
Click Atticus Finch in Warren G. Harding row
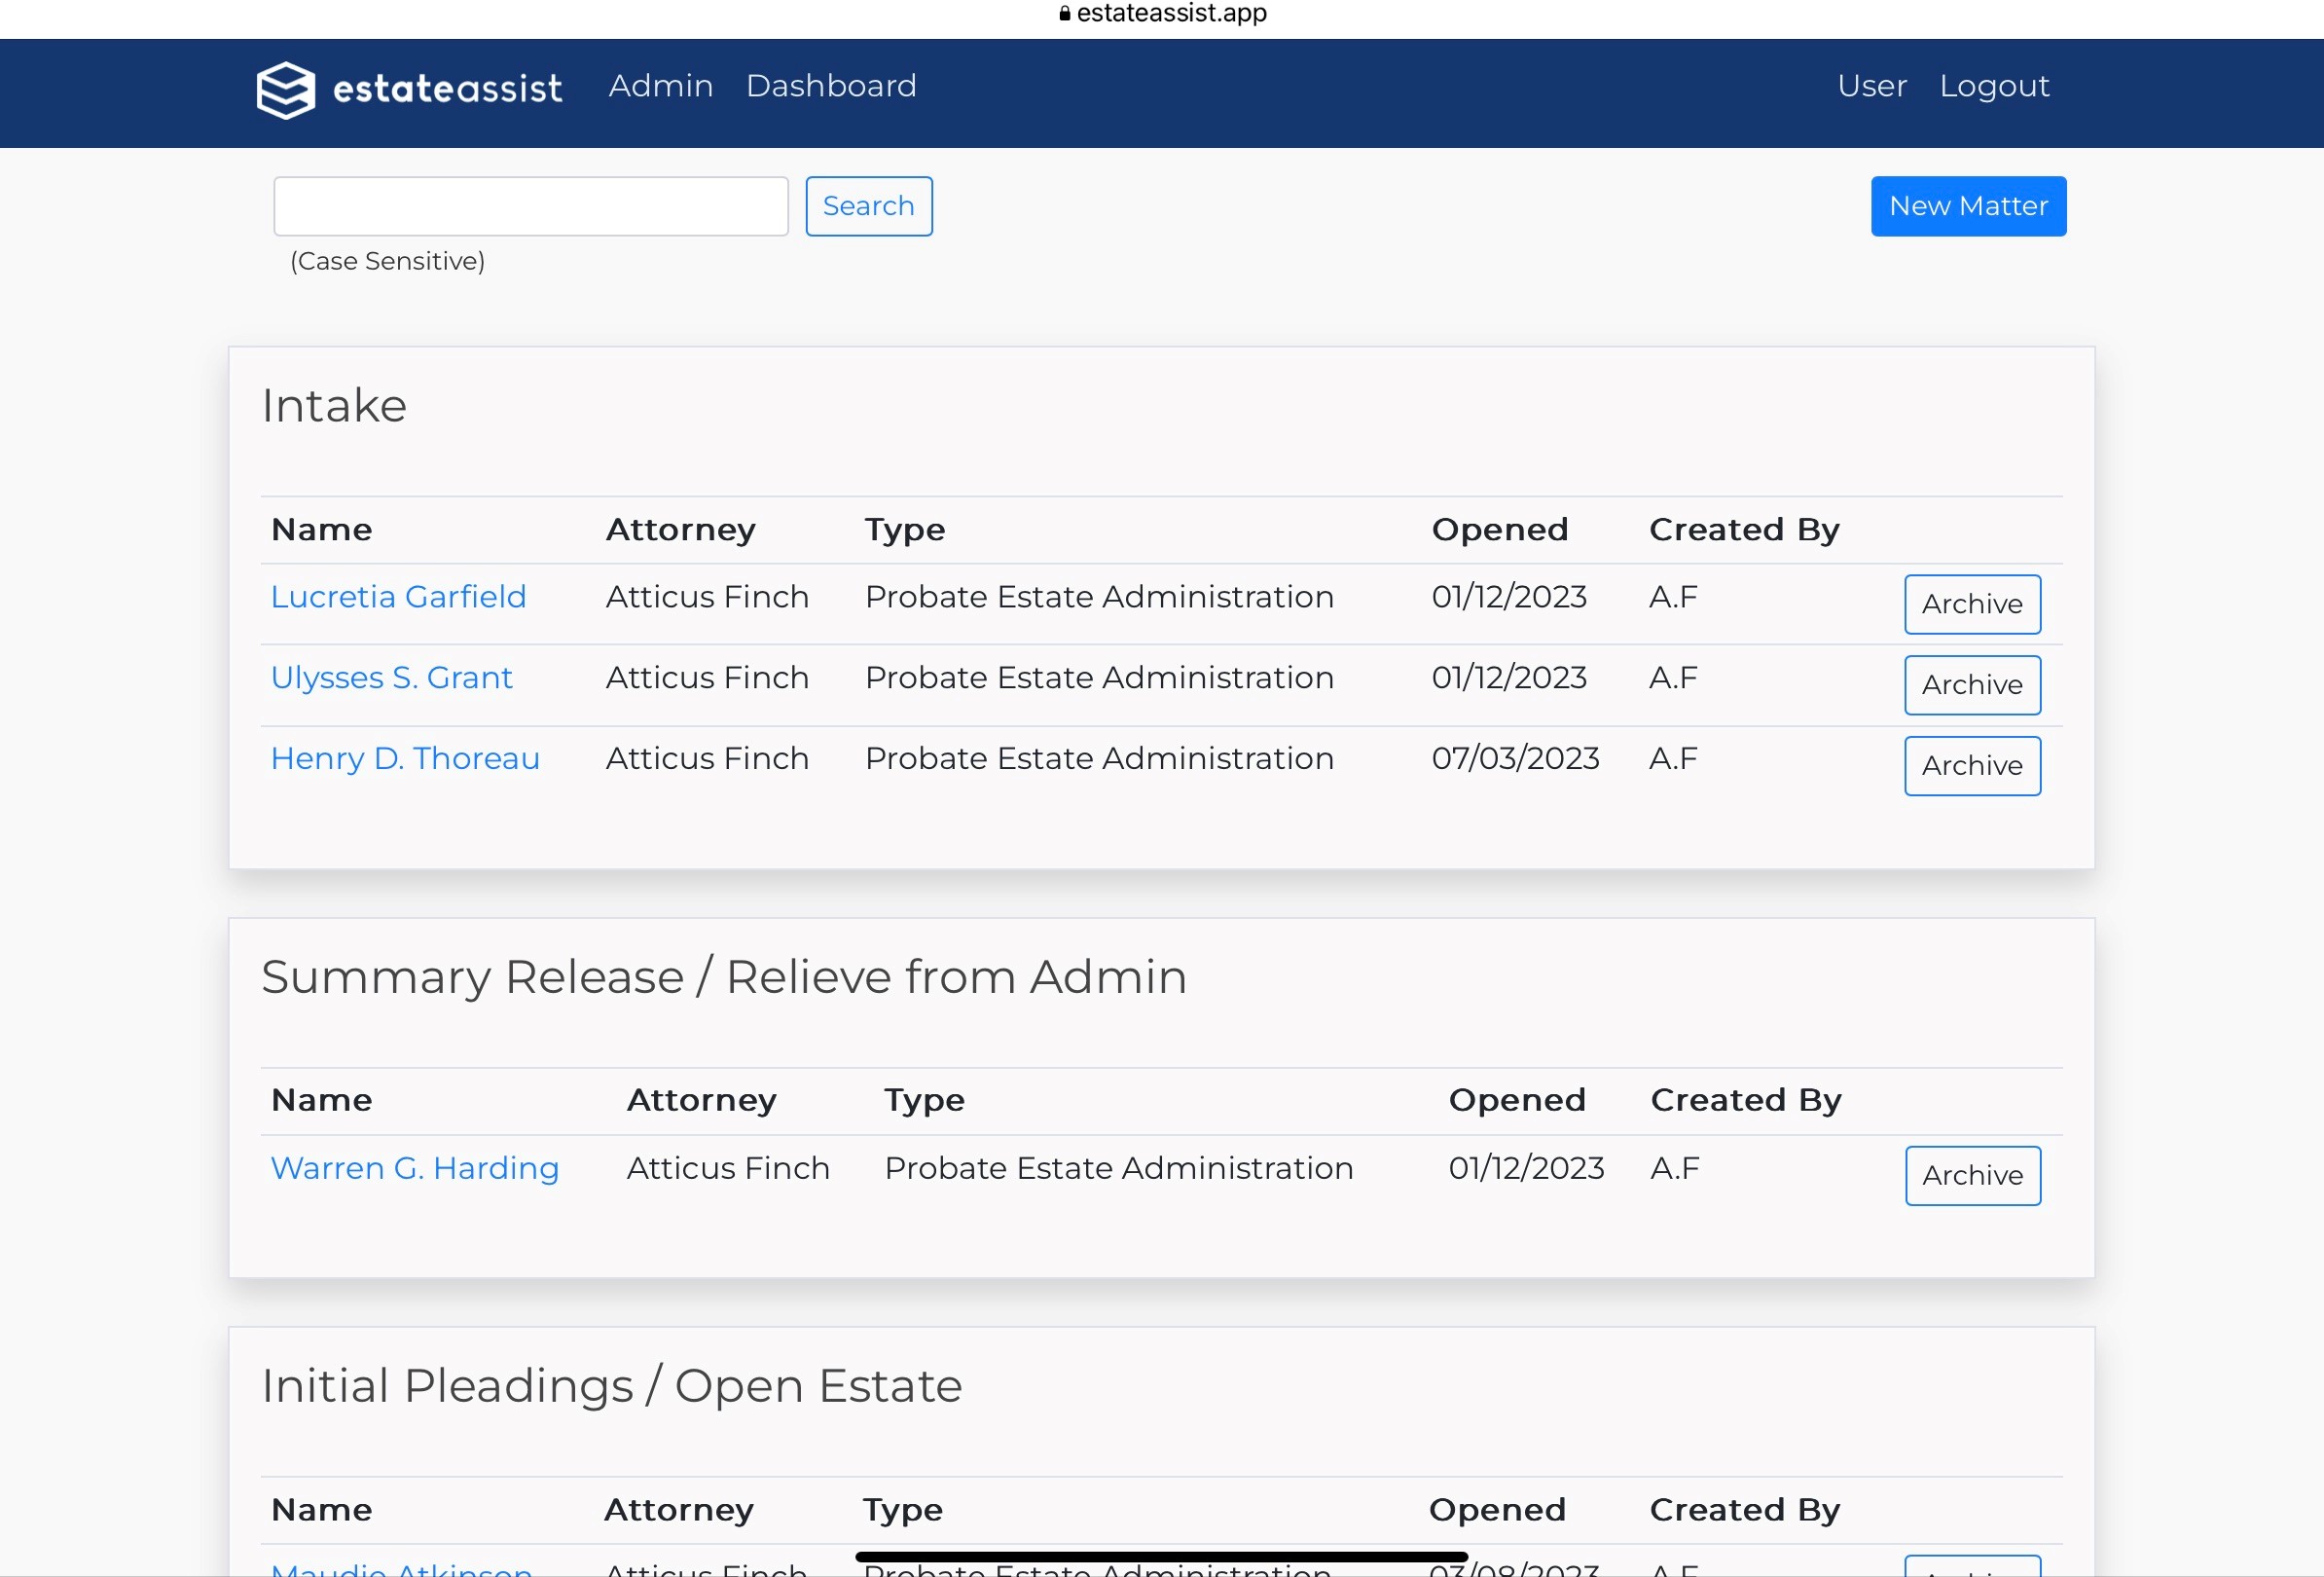point(728,1169)
